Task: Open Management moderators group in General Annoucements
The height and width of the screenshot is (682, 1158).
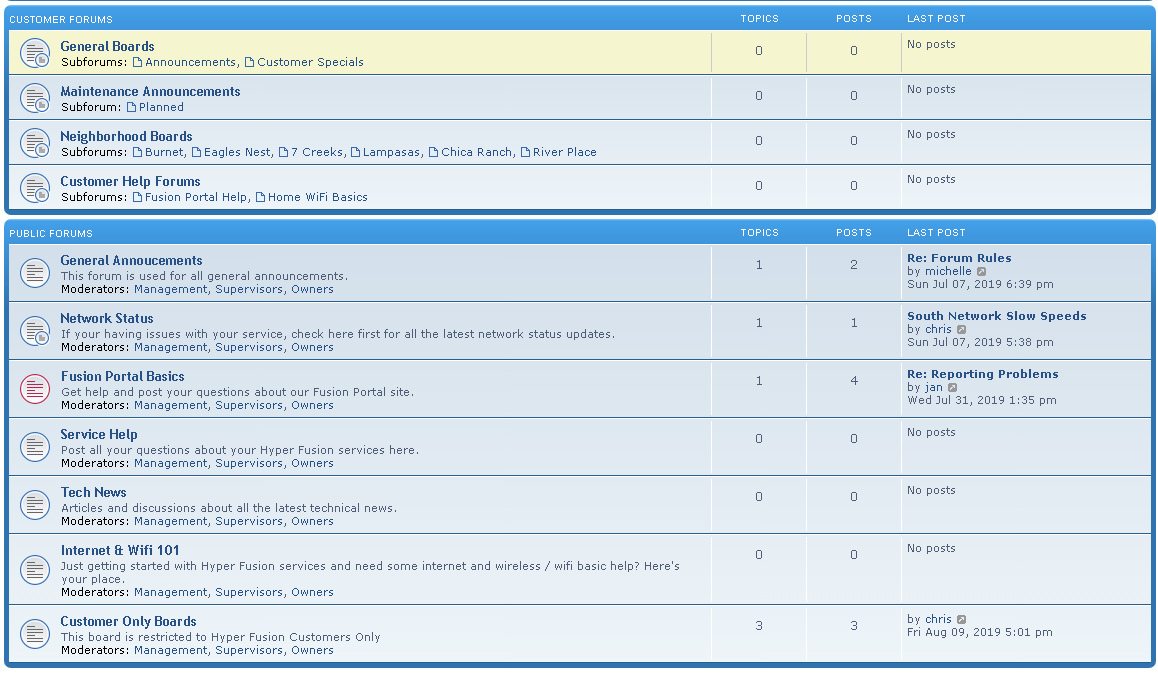Action: point(171,290)
